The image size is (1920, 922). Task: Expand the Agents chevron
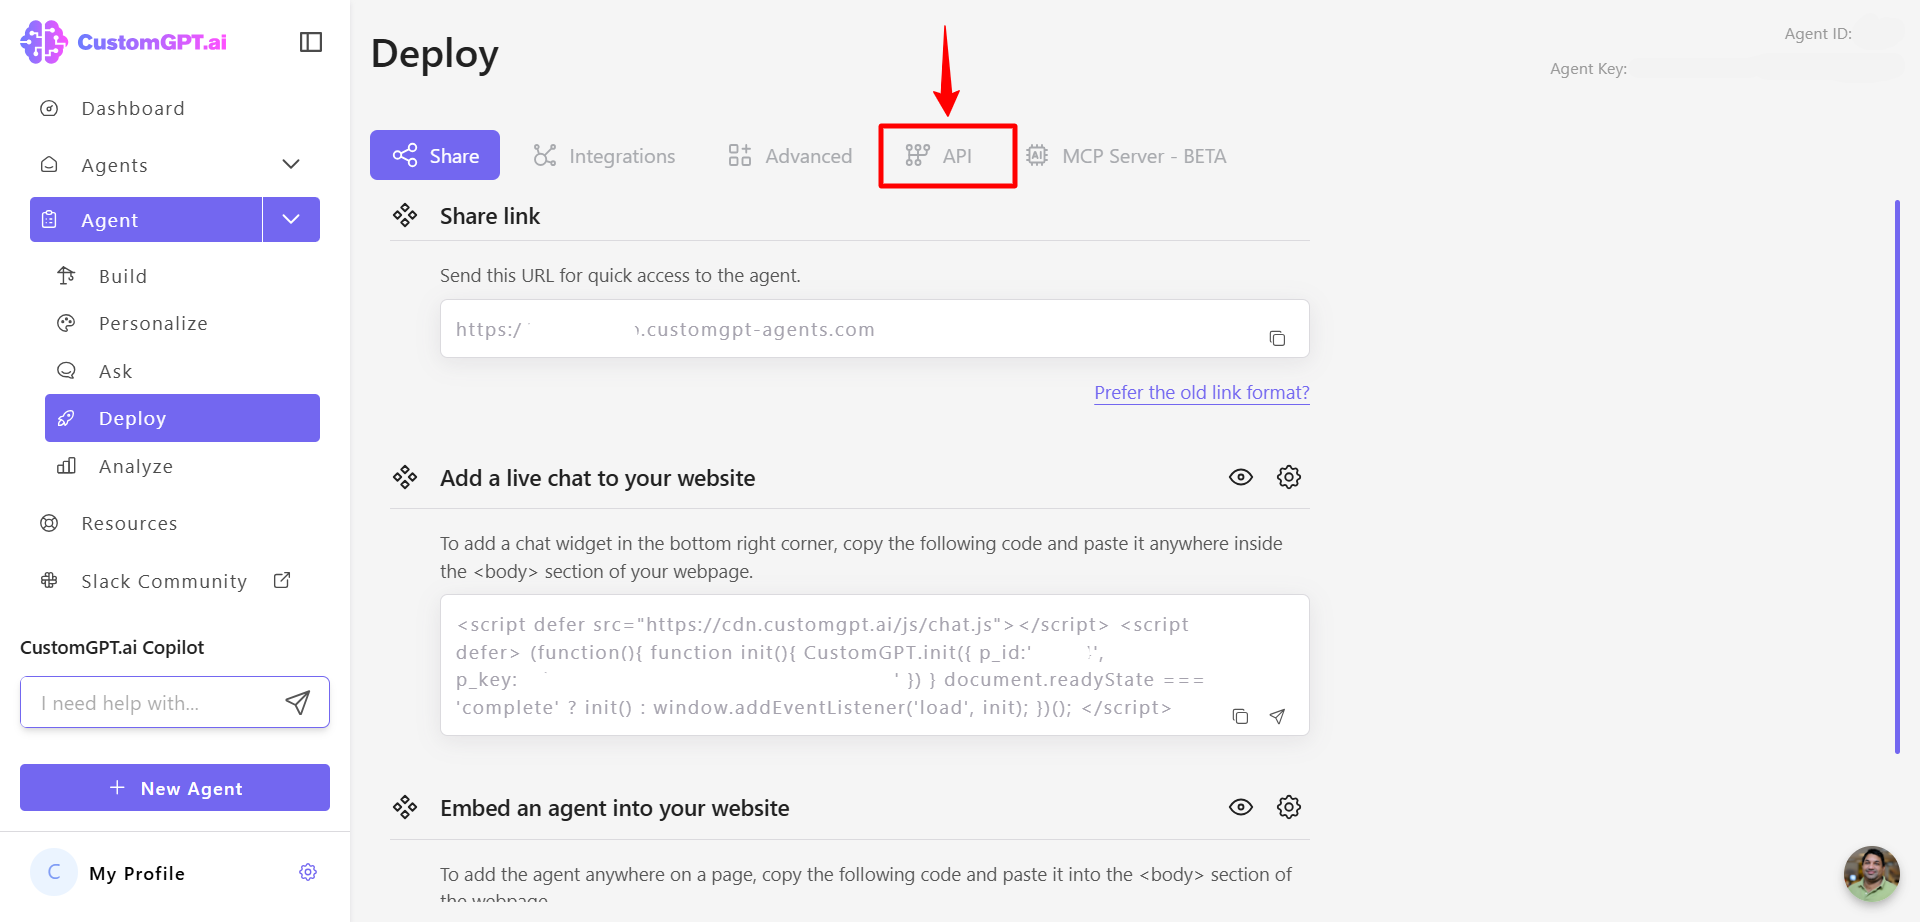click(x=291, y=164)
